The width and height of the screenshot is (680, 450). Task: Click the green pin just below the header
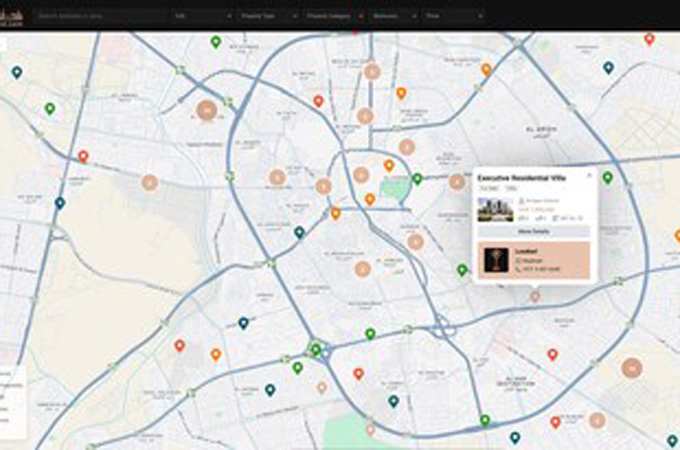(216, 42)
